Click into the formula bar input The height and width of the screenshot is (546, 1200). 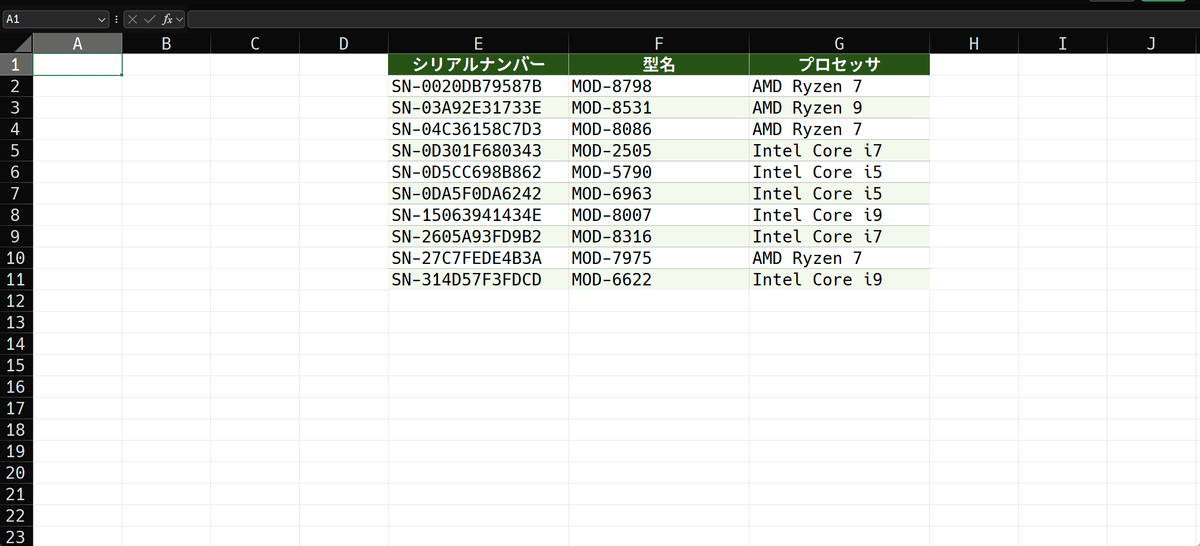(x=692, y=19)
